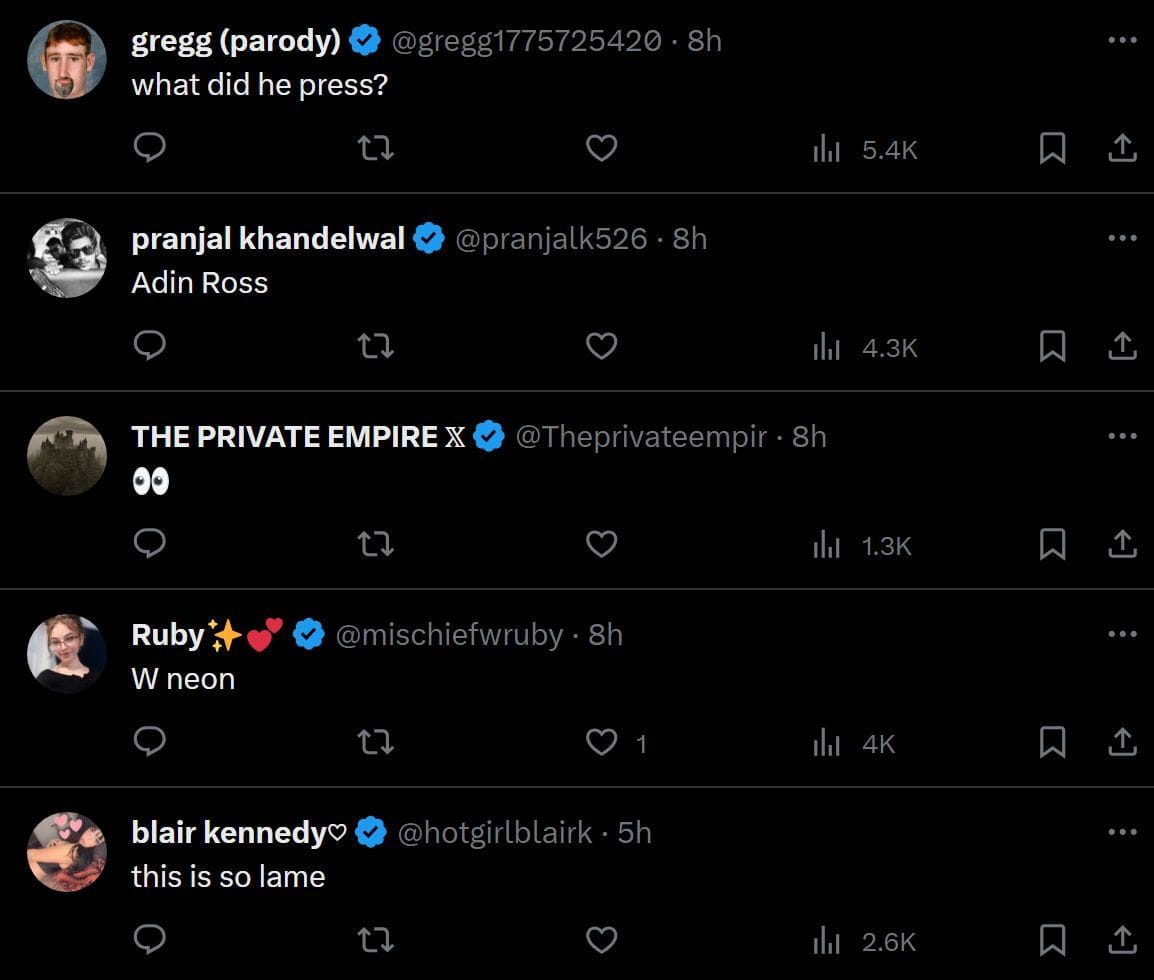Click gregg's profile avatar
The image size is (1154, 980).
point(67,60)
